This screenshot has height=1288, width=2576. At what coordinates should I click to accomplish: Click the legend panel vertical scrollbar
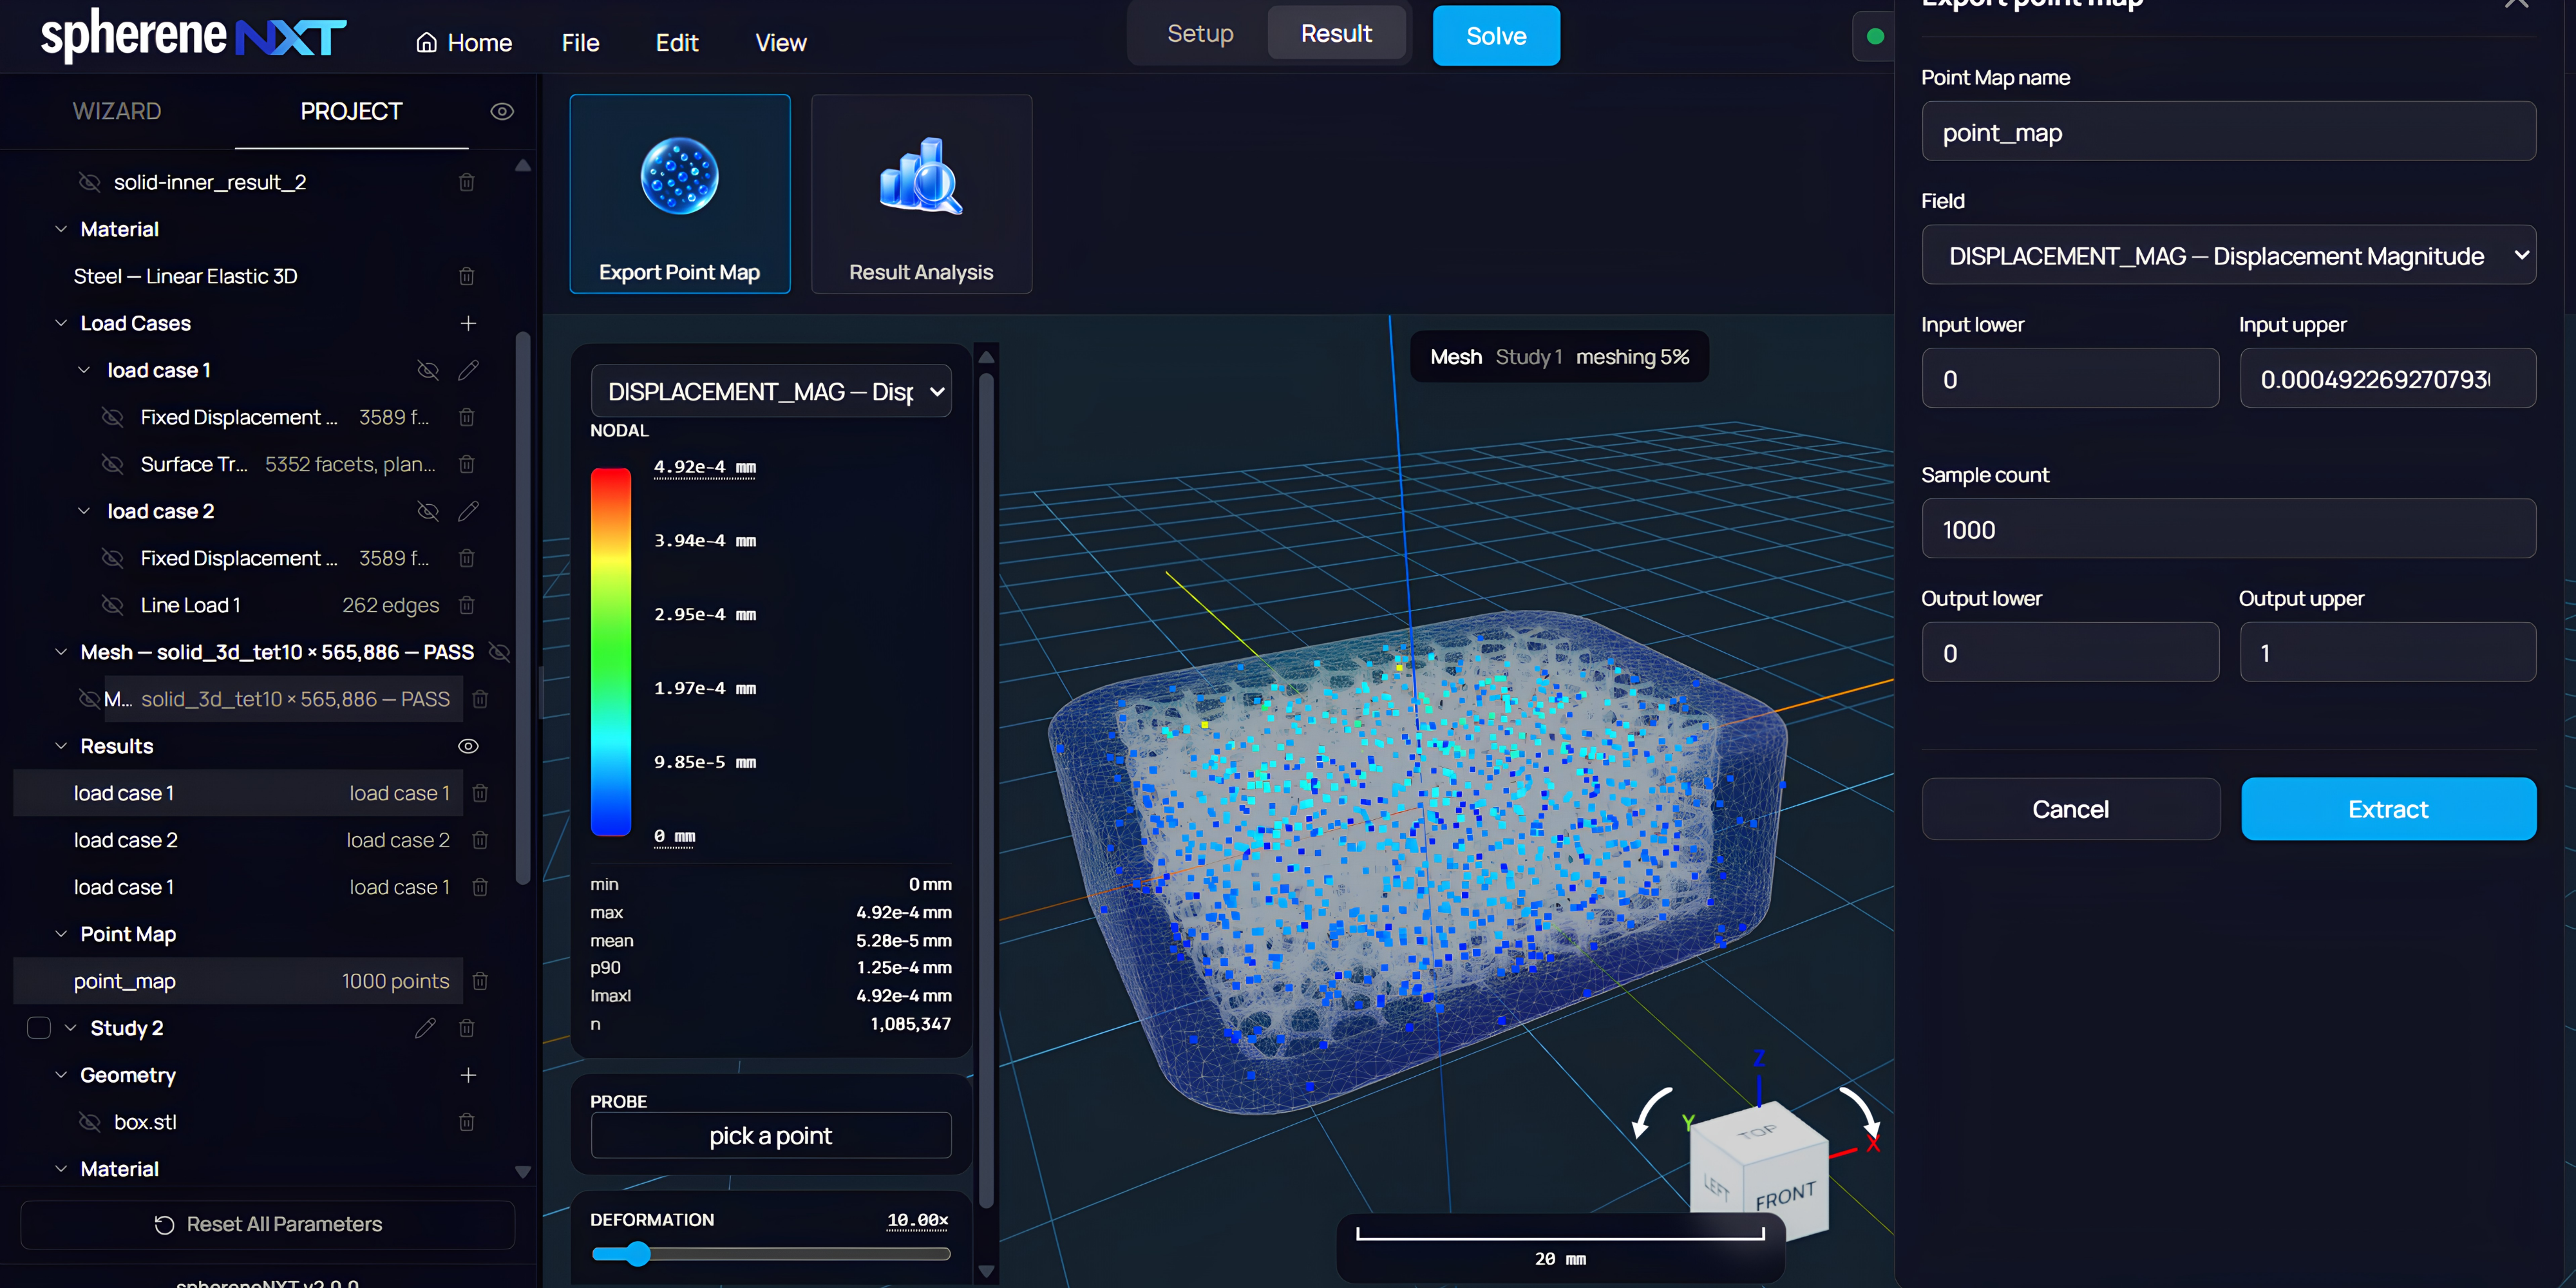point(986,790)
